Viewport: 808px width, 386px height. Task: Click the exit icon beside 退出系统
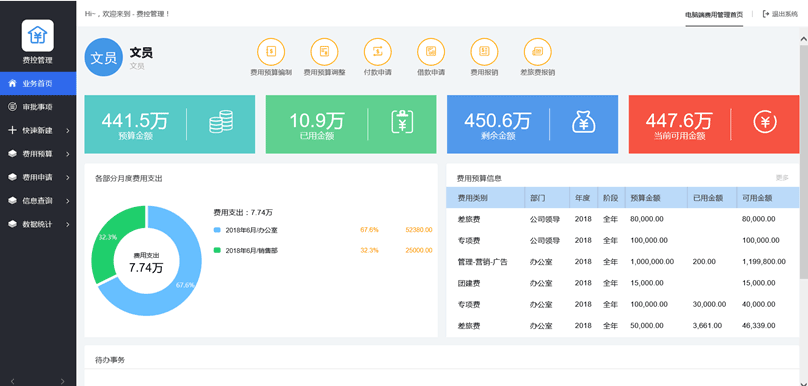coord(766,14)
